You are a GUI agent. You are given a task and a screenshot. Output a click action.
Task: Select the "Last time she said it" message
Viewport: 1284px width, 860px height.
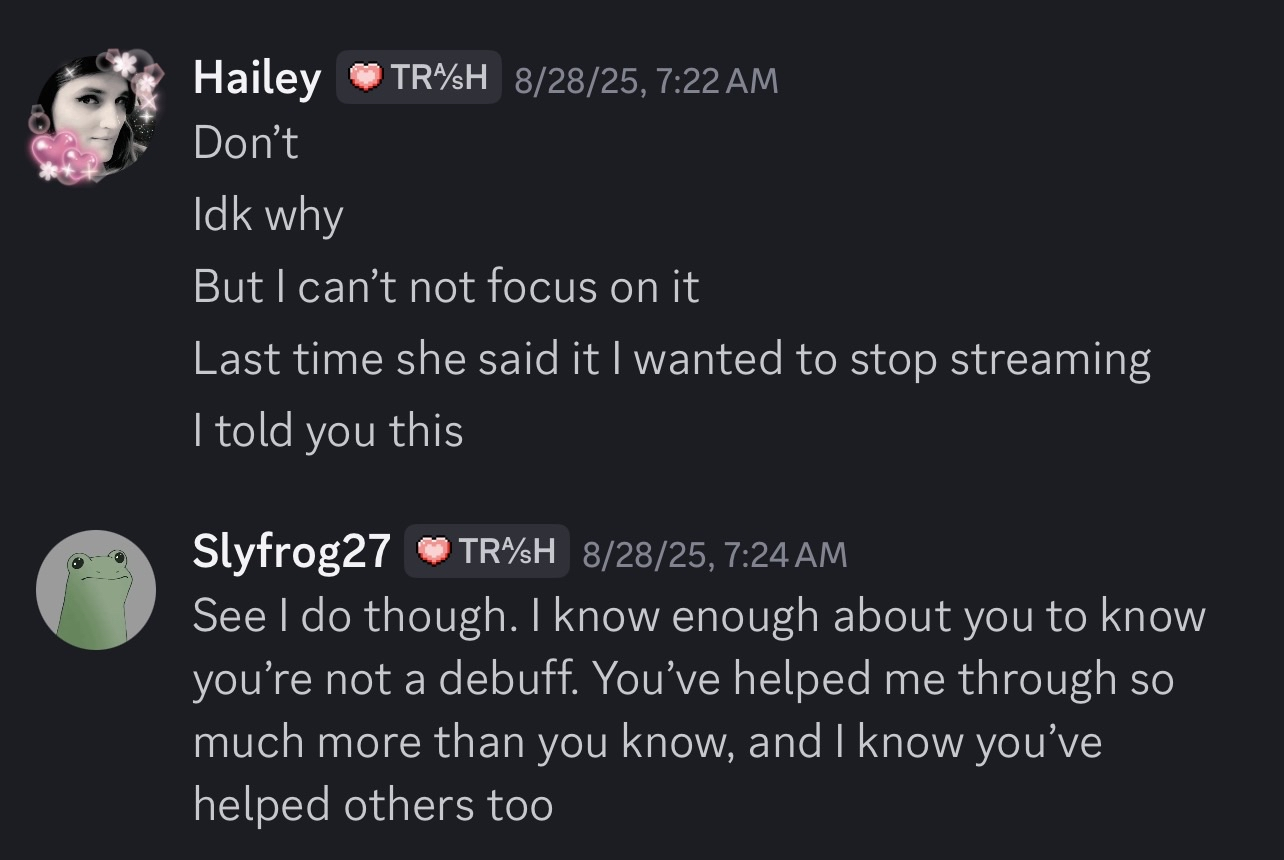coord(671,359)
